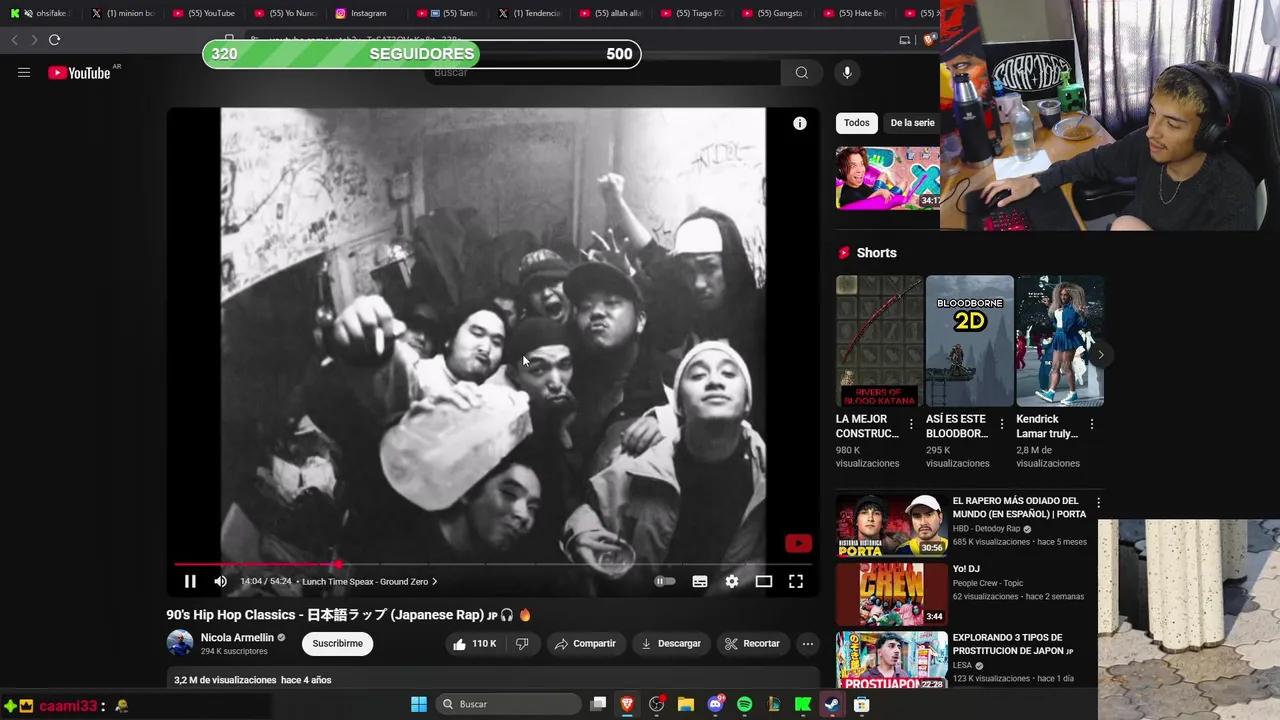Advance Shorts shelf with the next arrow

[x=1100, y=355]
